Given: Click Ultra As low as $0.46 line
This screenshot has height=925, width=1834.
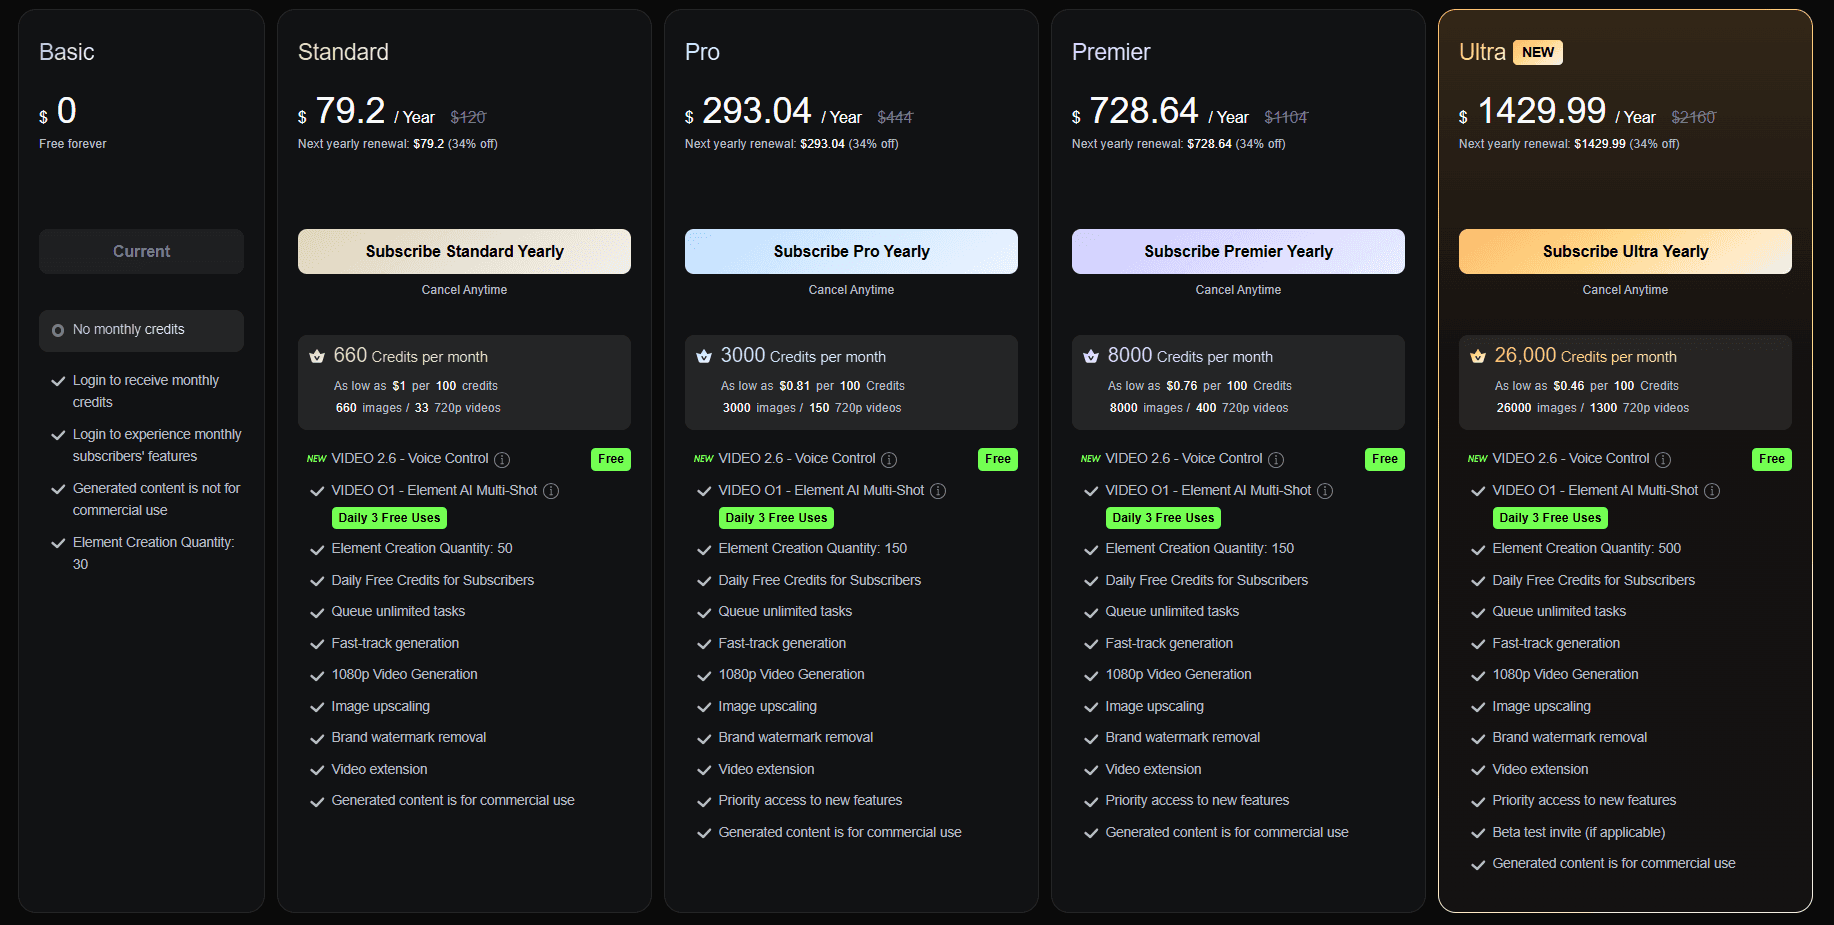Looking at the screenshot, I should click(x=1587, y=386).
